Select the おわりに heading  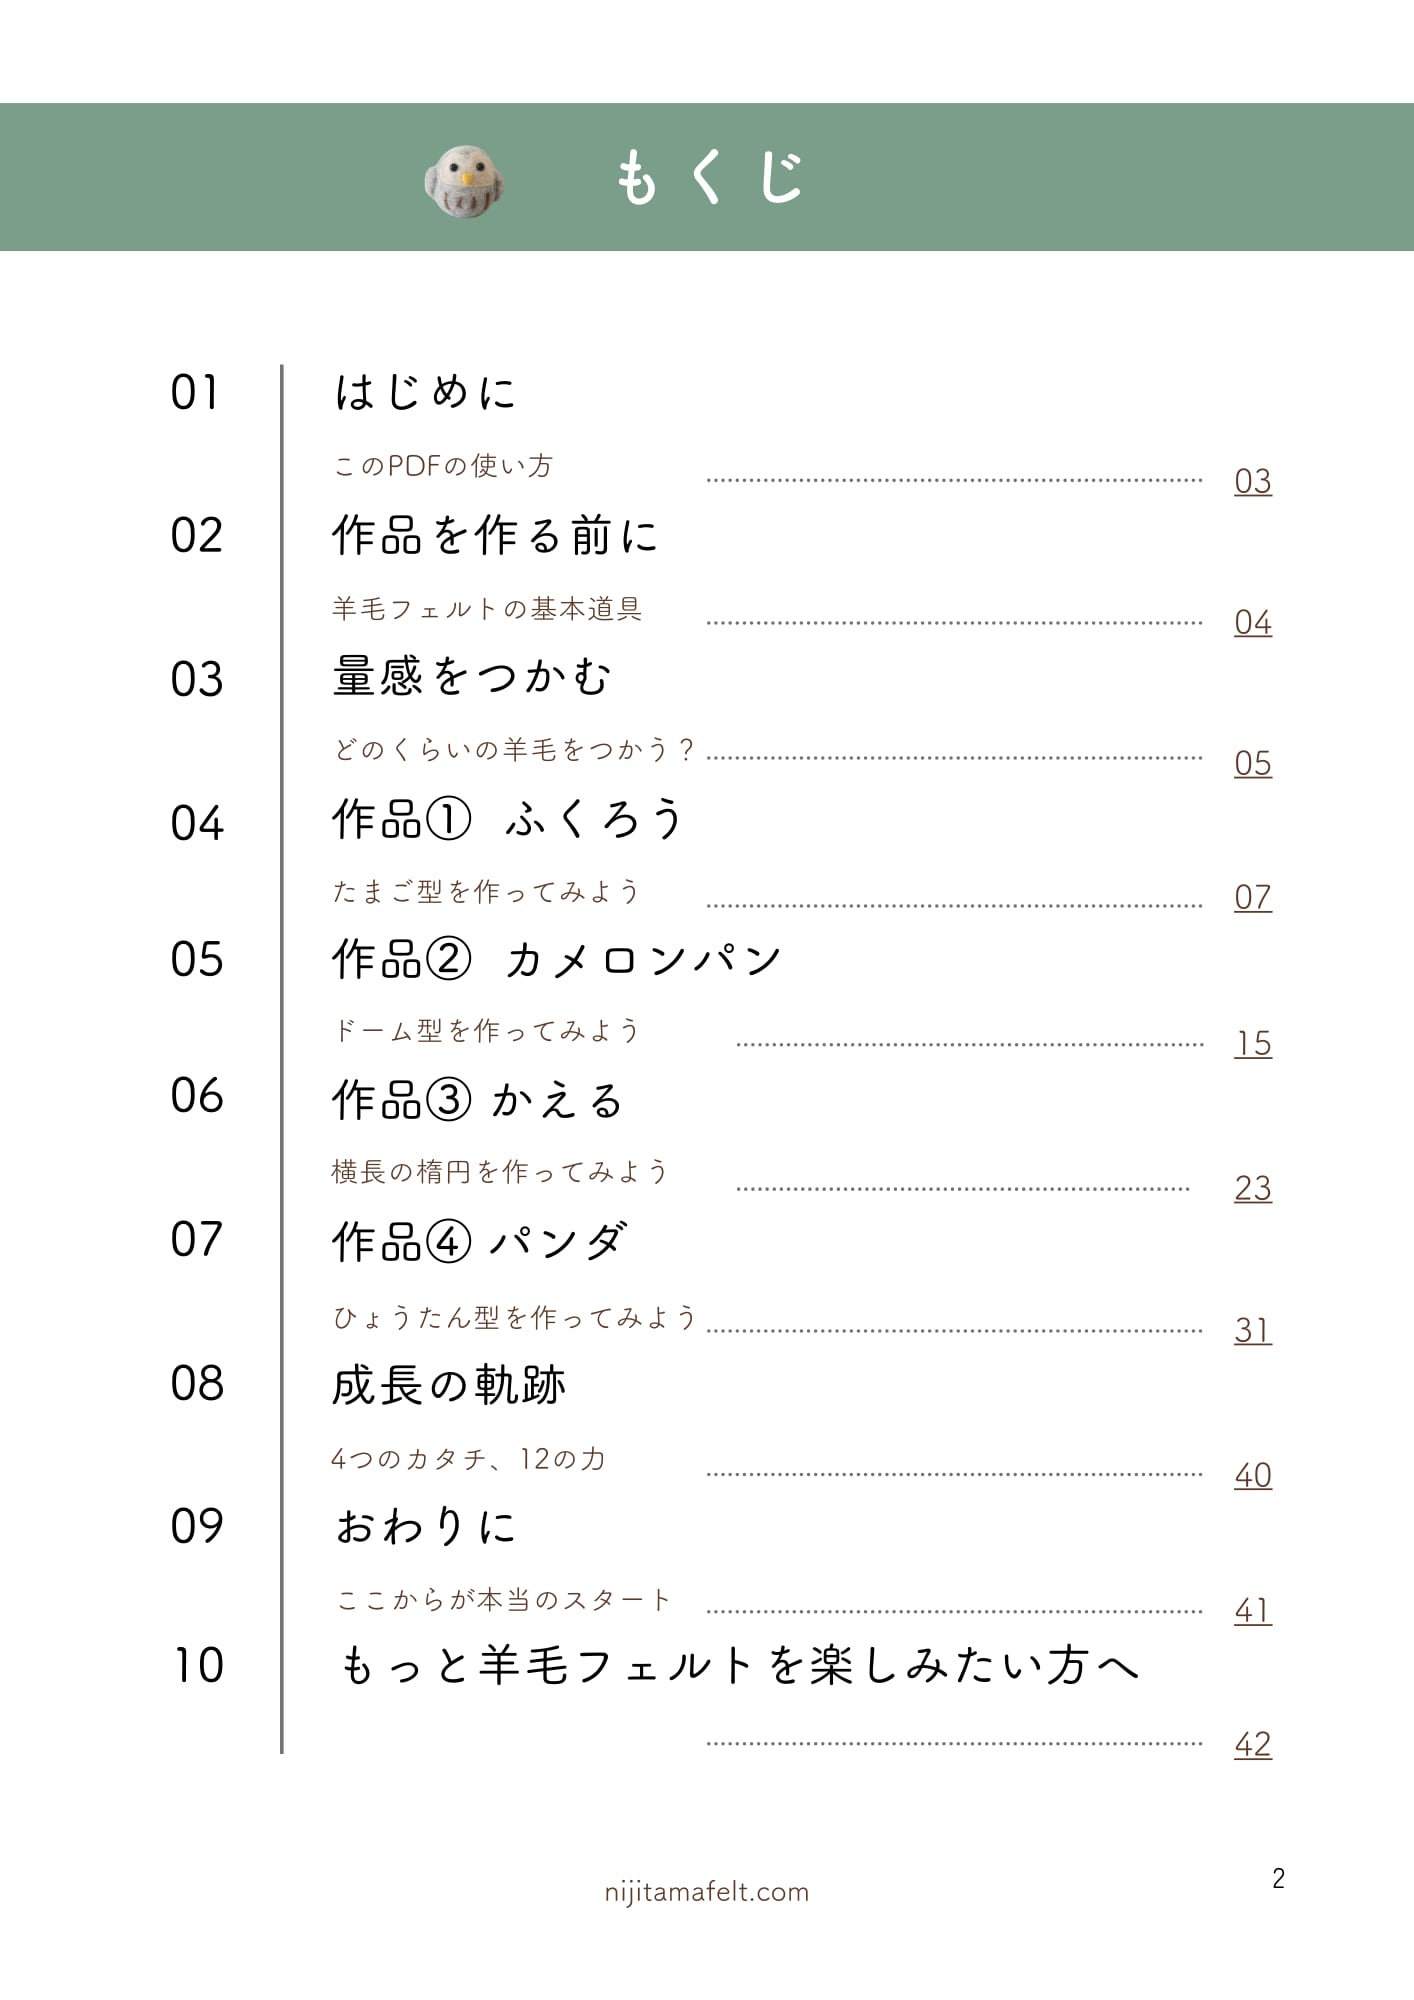[x=426, y=1527]
